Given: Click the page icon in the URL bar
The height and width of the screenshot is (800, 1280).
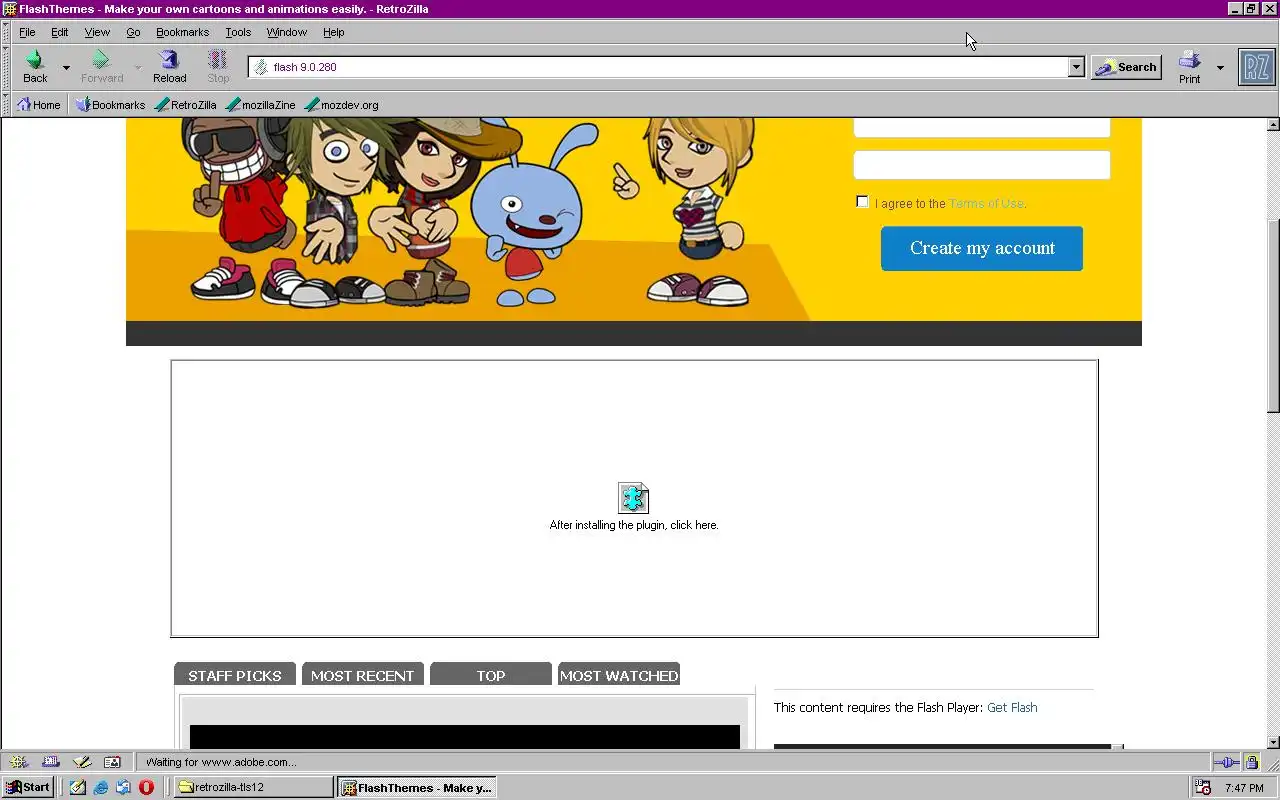Looking at the screenshot, I should tap(261, 67).
